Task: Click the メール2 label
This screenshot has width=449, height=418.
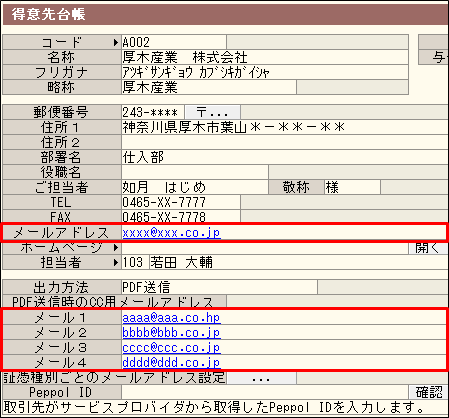Action: click(x=61, y=333)
